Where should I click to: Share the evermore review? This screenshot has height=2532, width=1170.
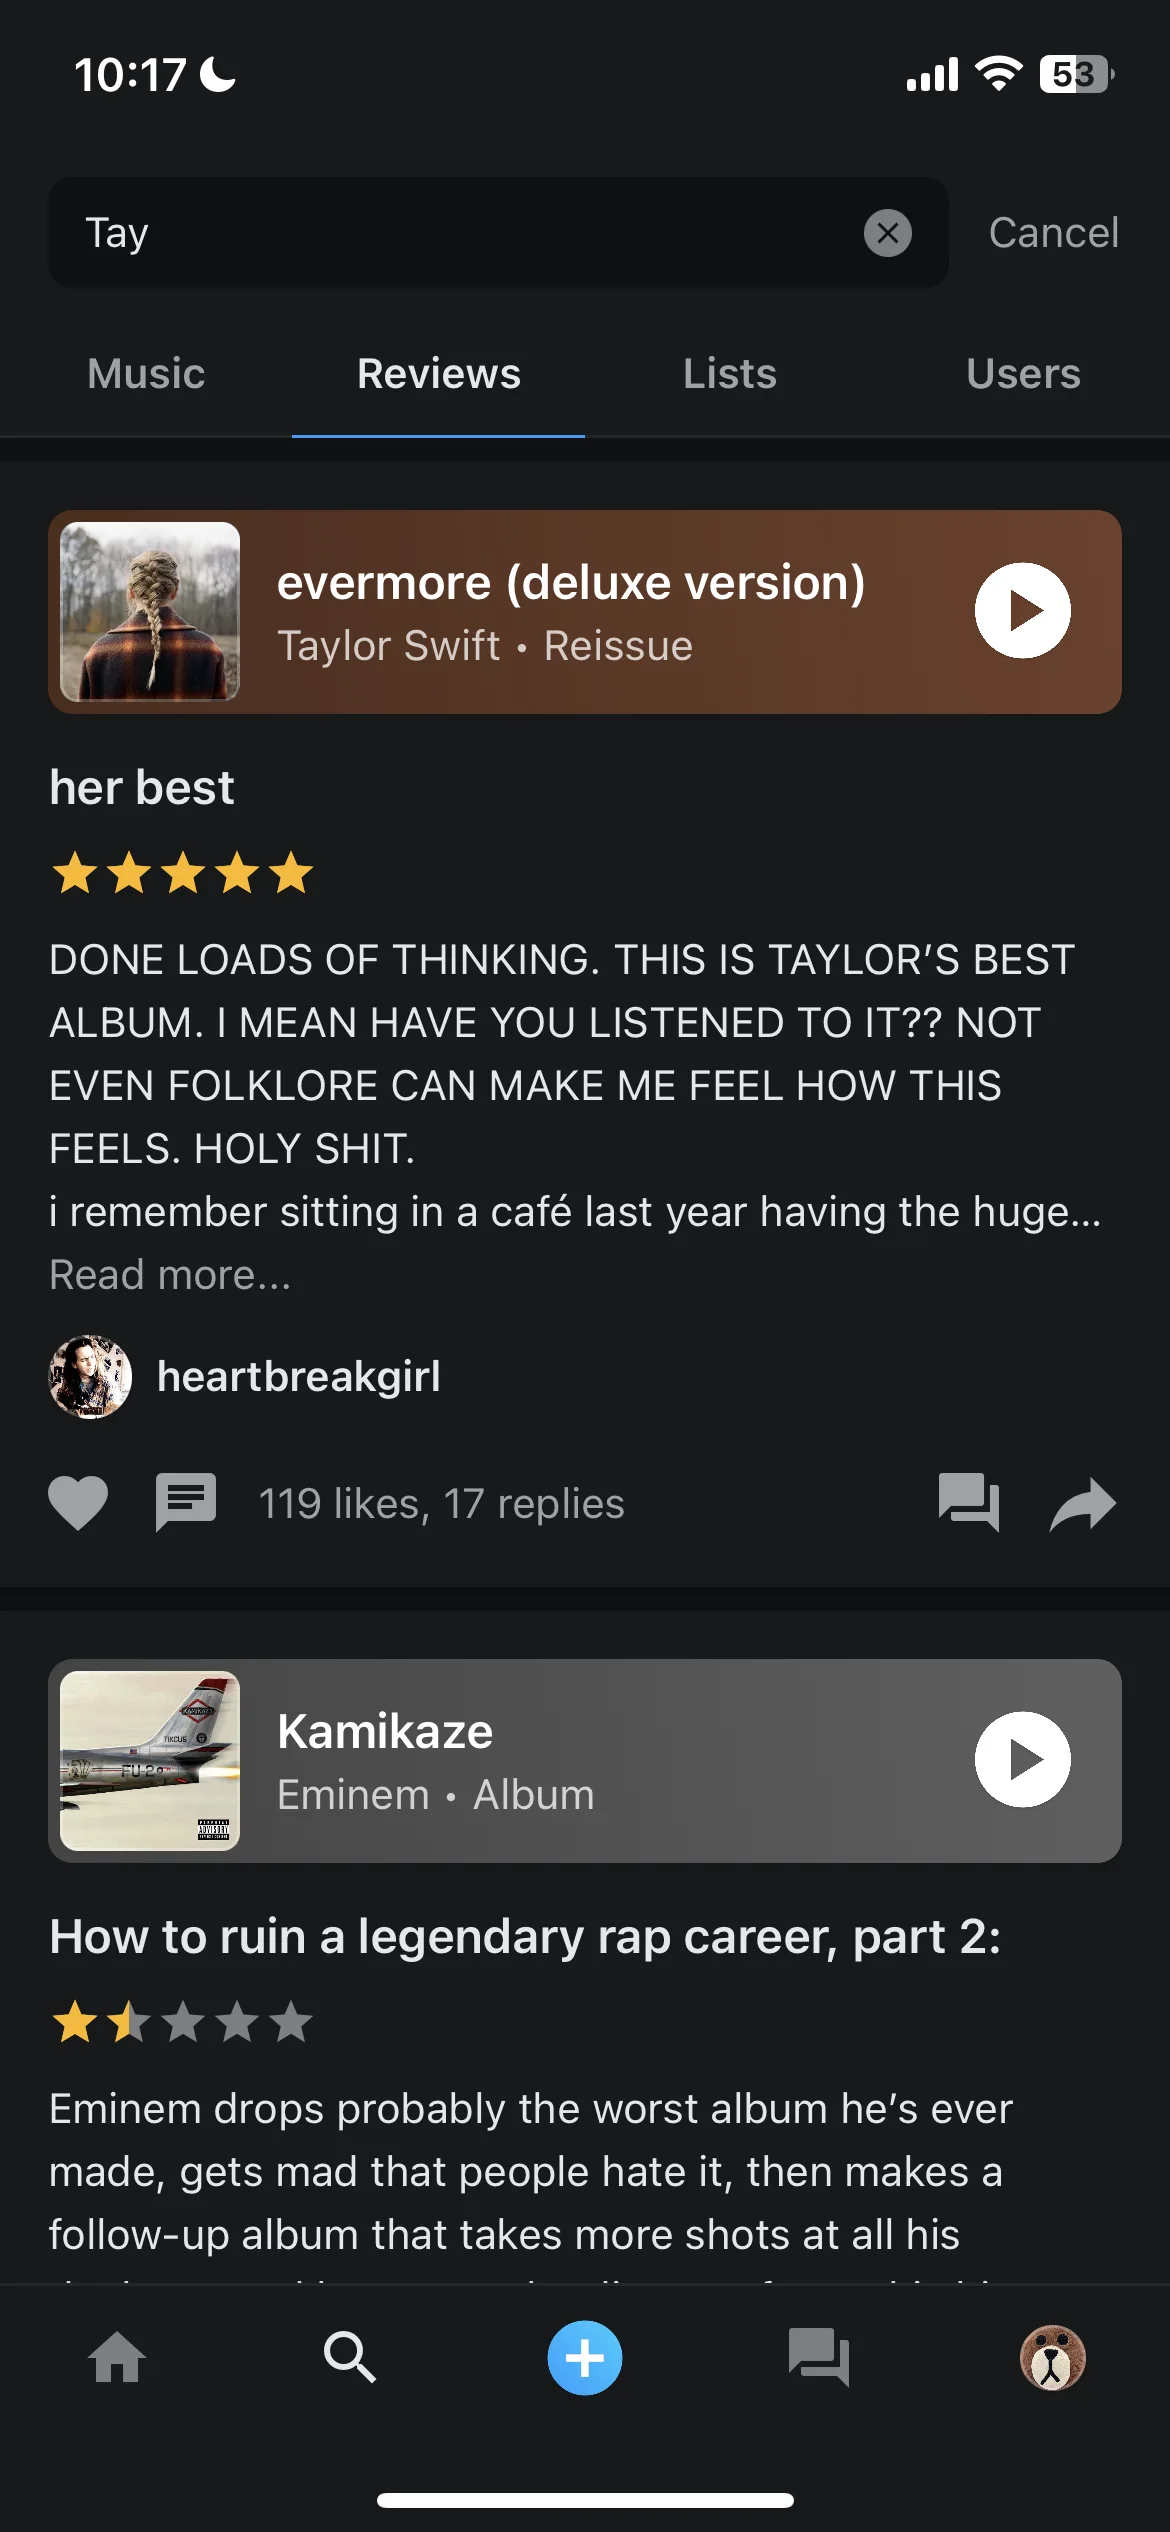point(1083,1503)
